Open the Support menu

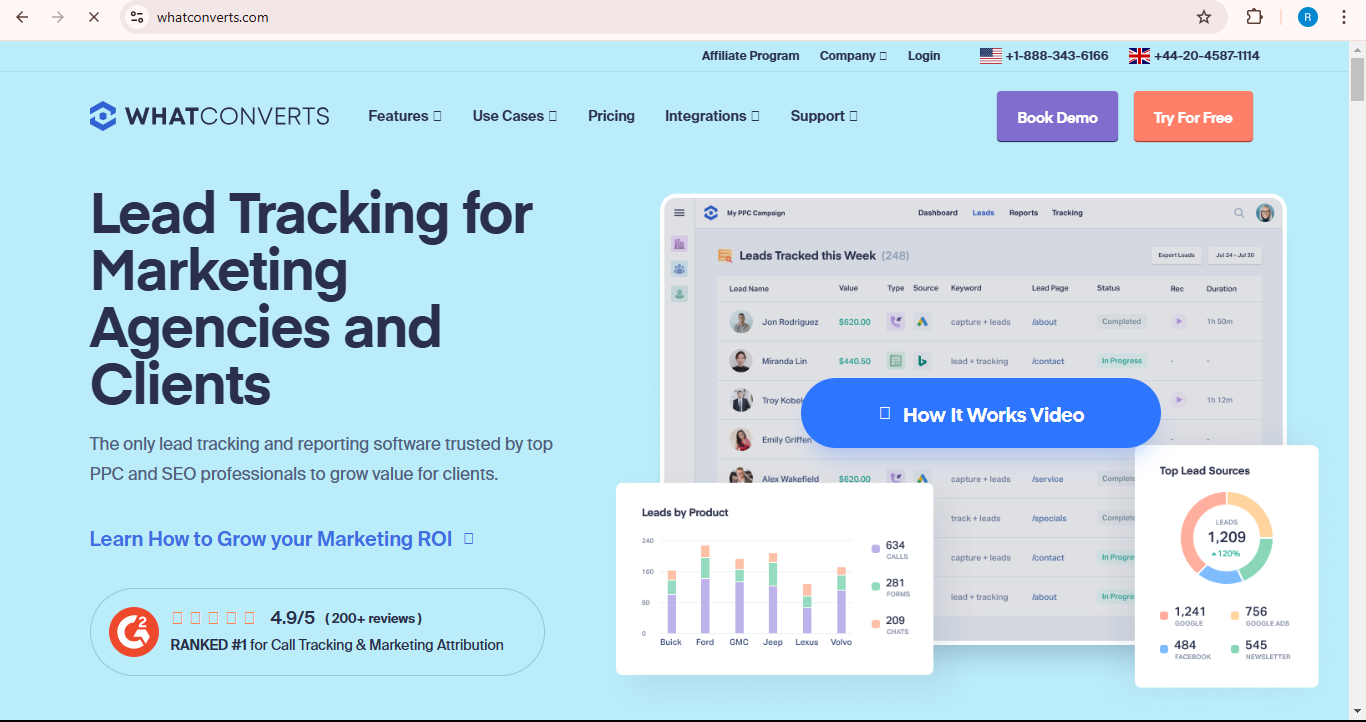[823, 116]
